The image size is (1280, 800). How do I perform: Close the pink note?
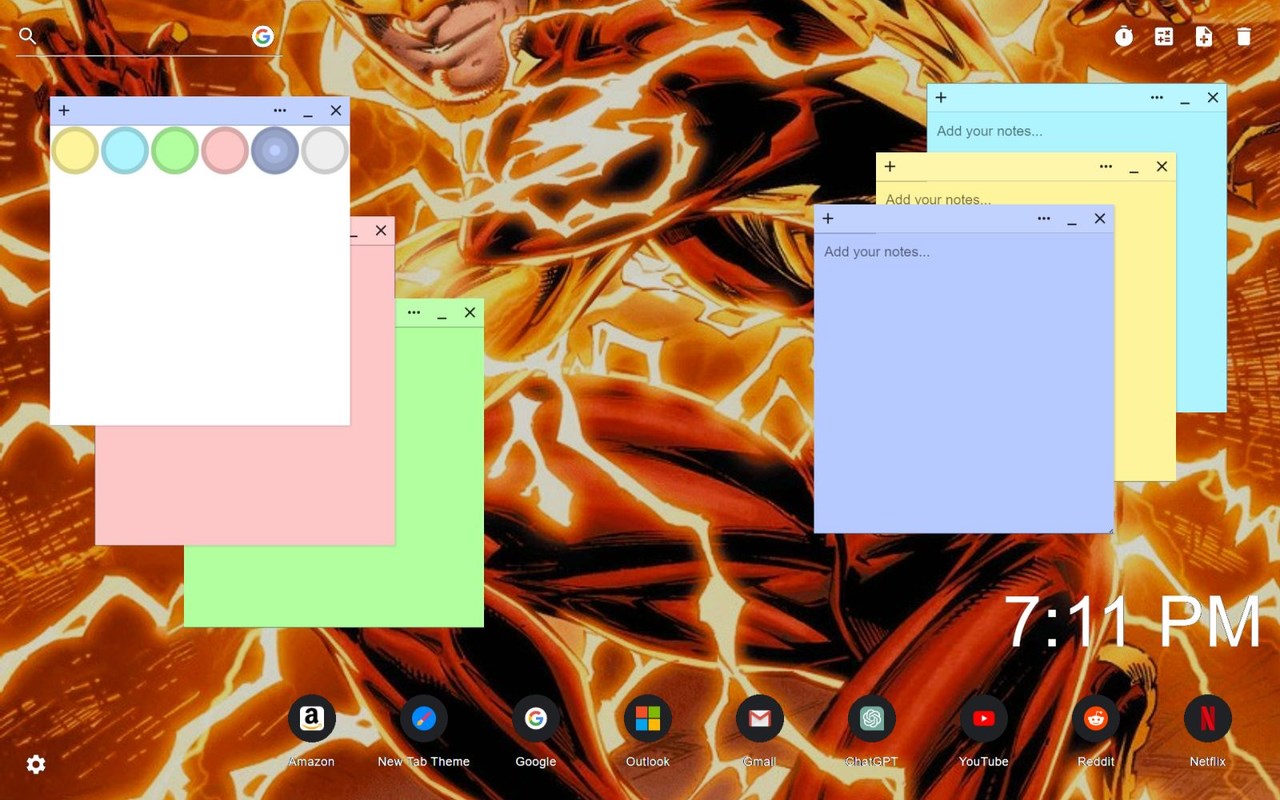pyautogui.click(x=381, y=231)
